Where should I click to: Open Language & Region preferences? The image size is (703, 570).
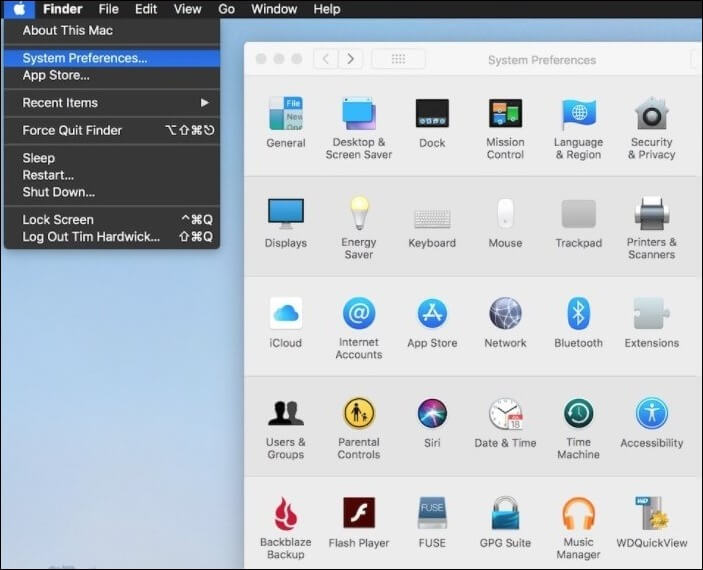coord(578,128)
